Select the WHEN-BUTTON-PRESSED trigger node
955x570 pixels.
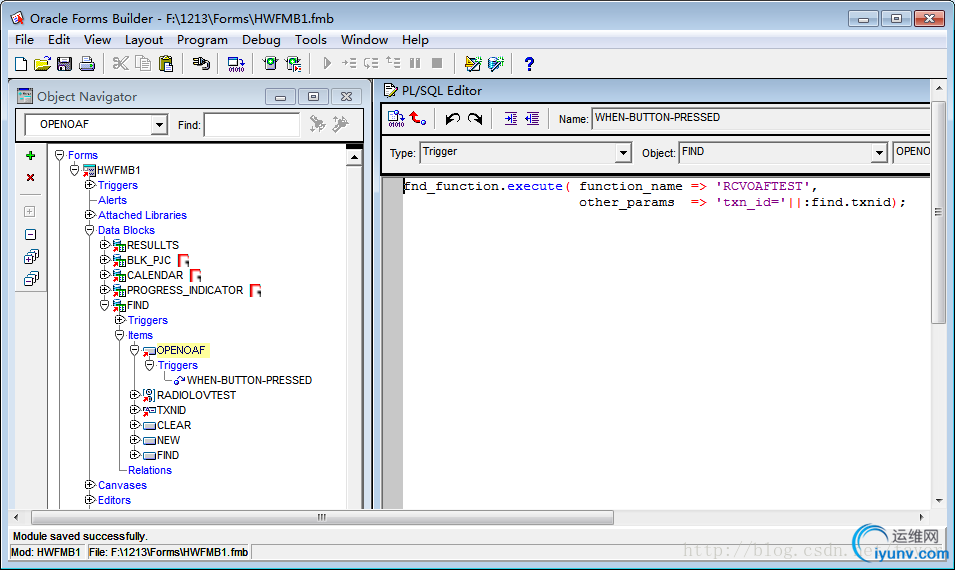click(x=249, y=380)
